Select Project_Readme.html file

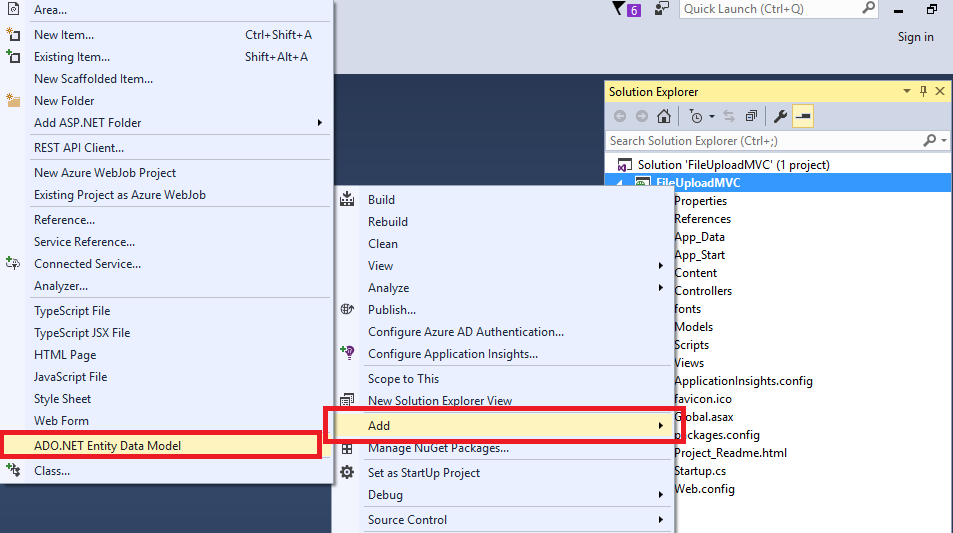730,453
